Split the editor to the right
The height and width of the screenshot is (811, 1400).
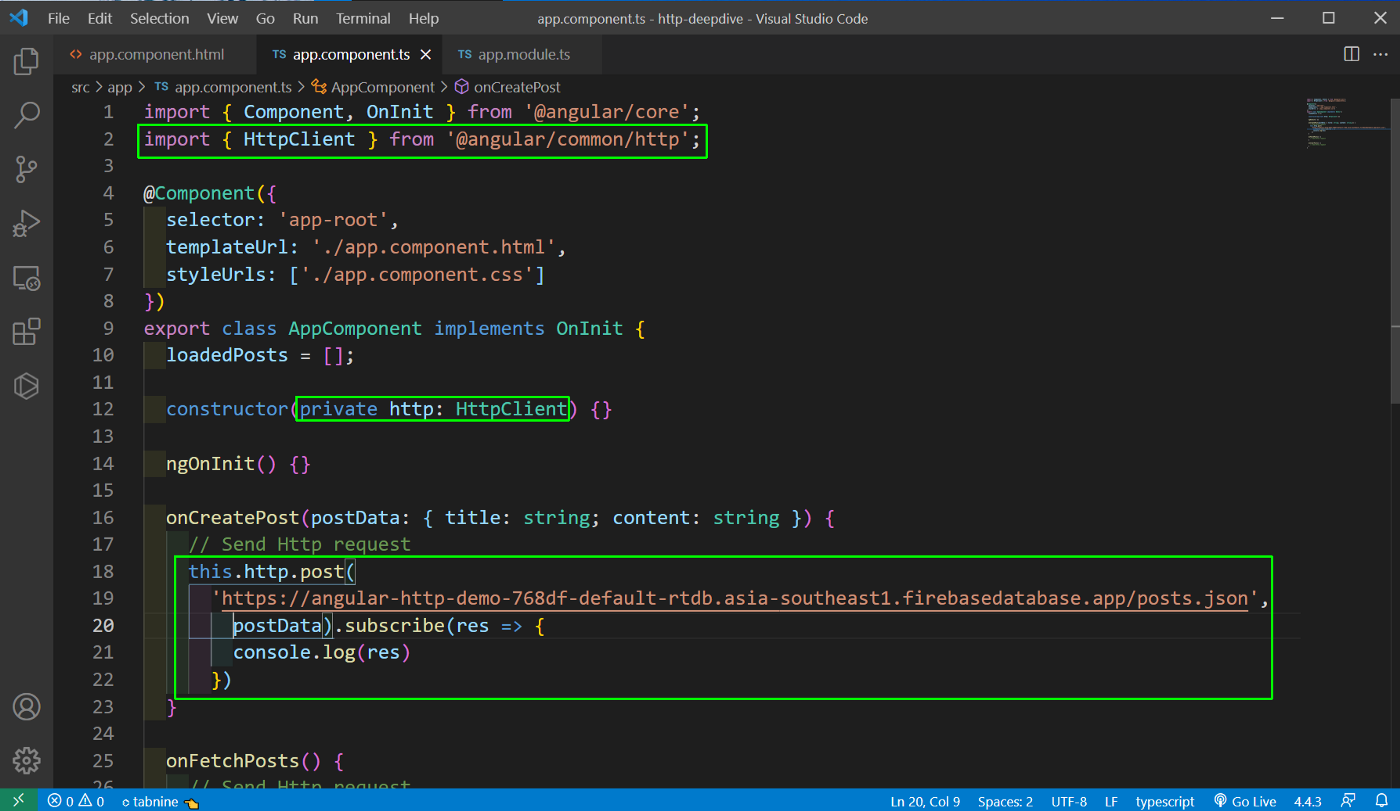click(1351, 54)
